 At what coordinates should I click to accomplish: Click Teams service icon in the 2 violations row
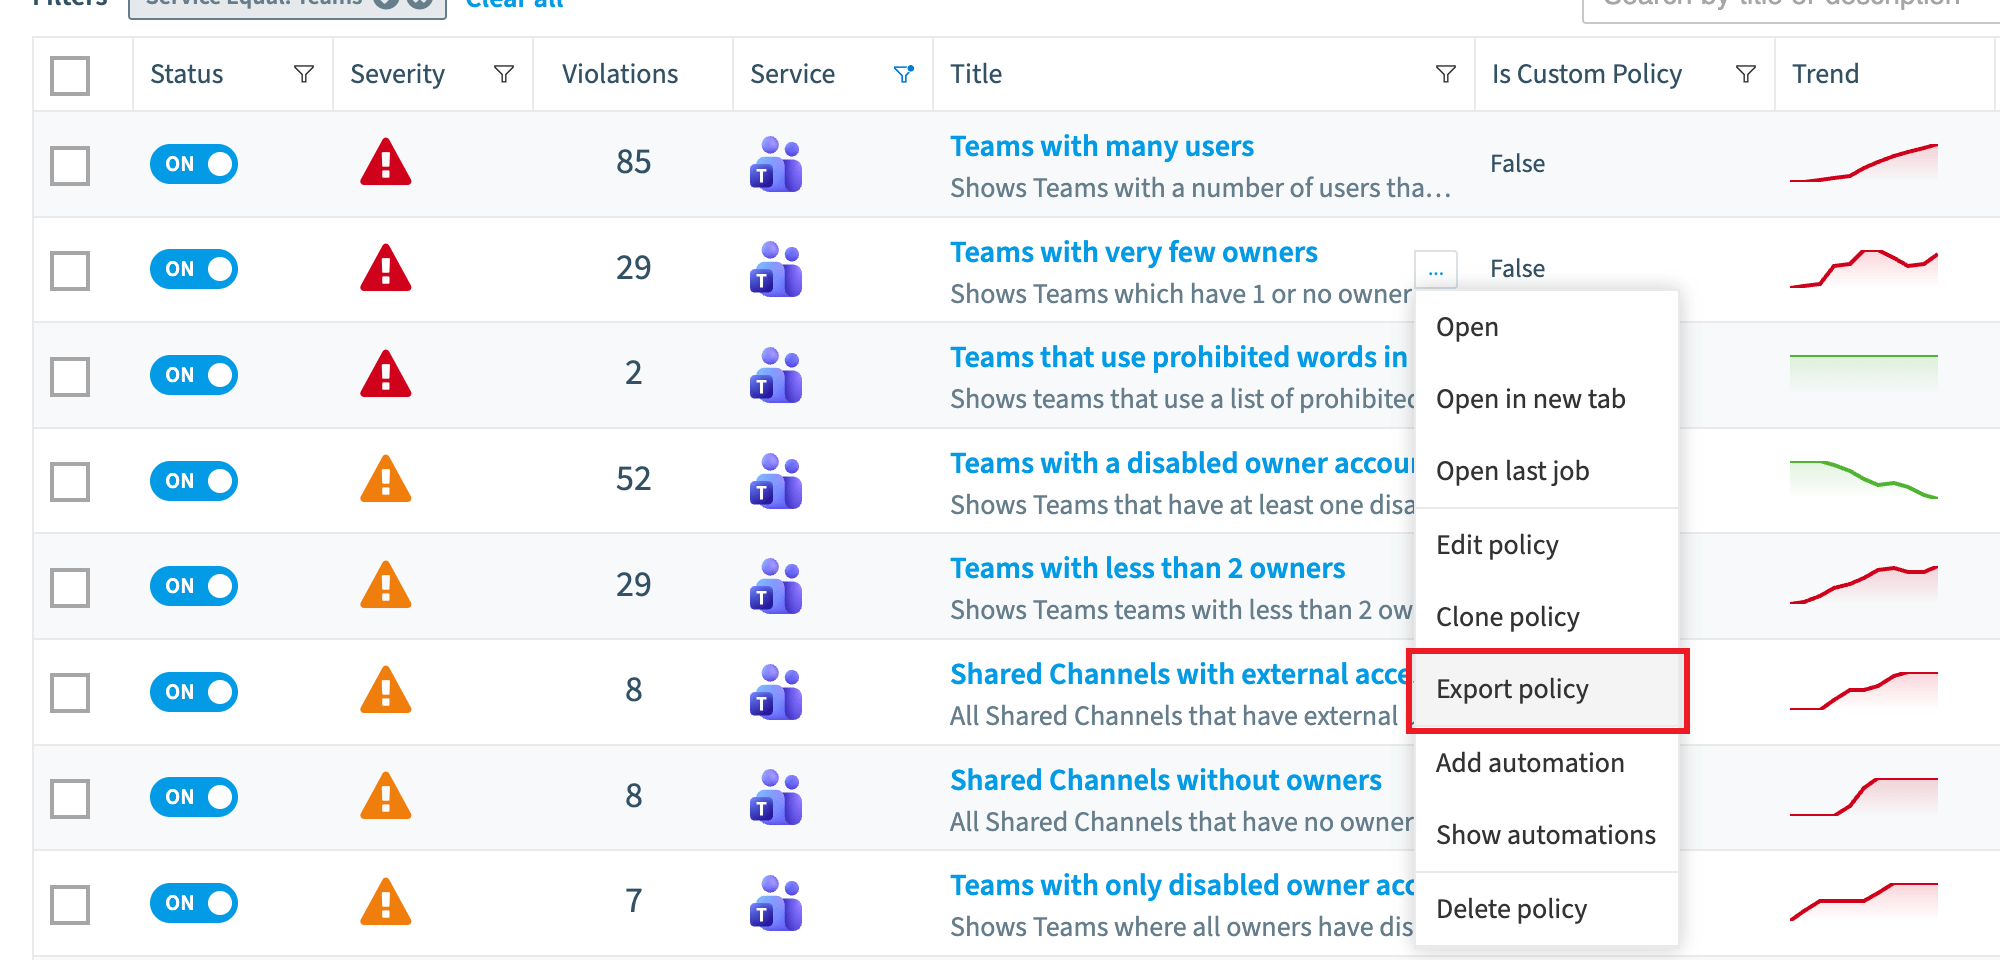click(776, 375)
